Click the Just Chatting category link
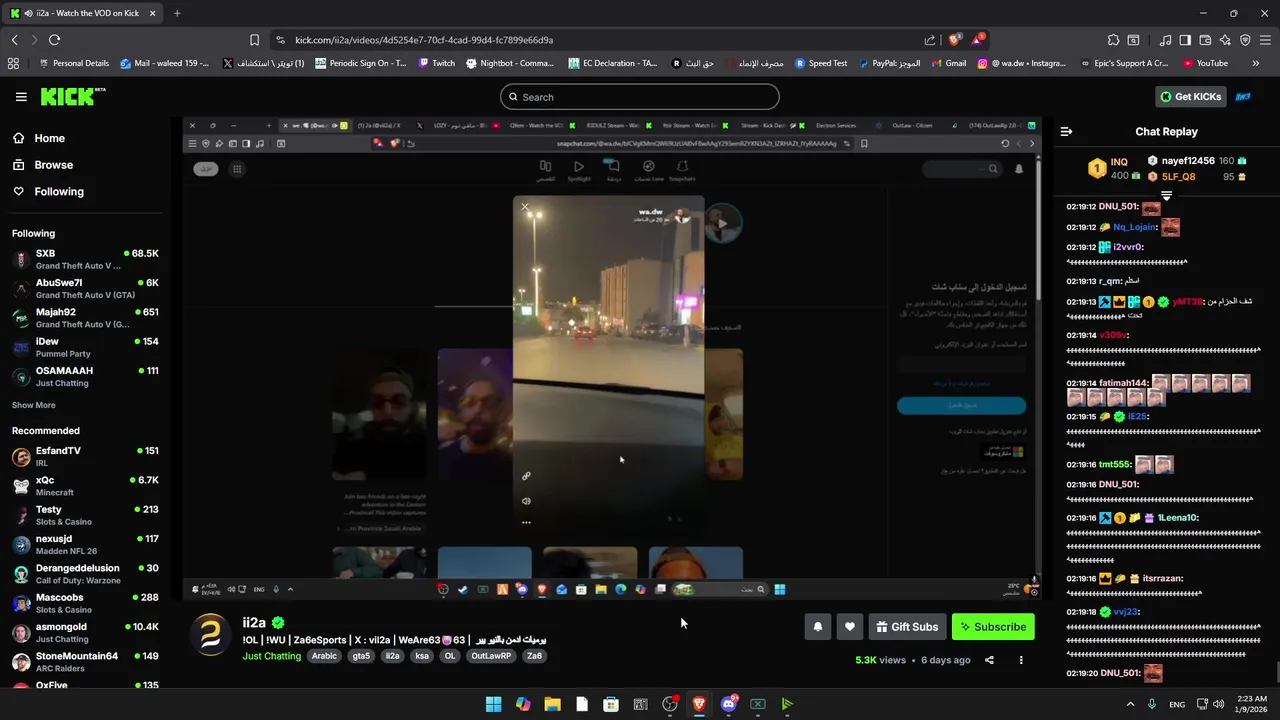Image resolution: width=1280 pixels, height=720 pixels. pos(272,656)
